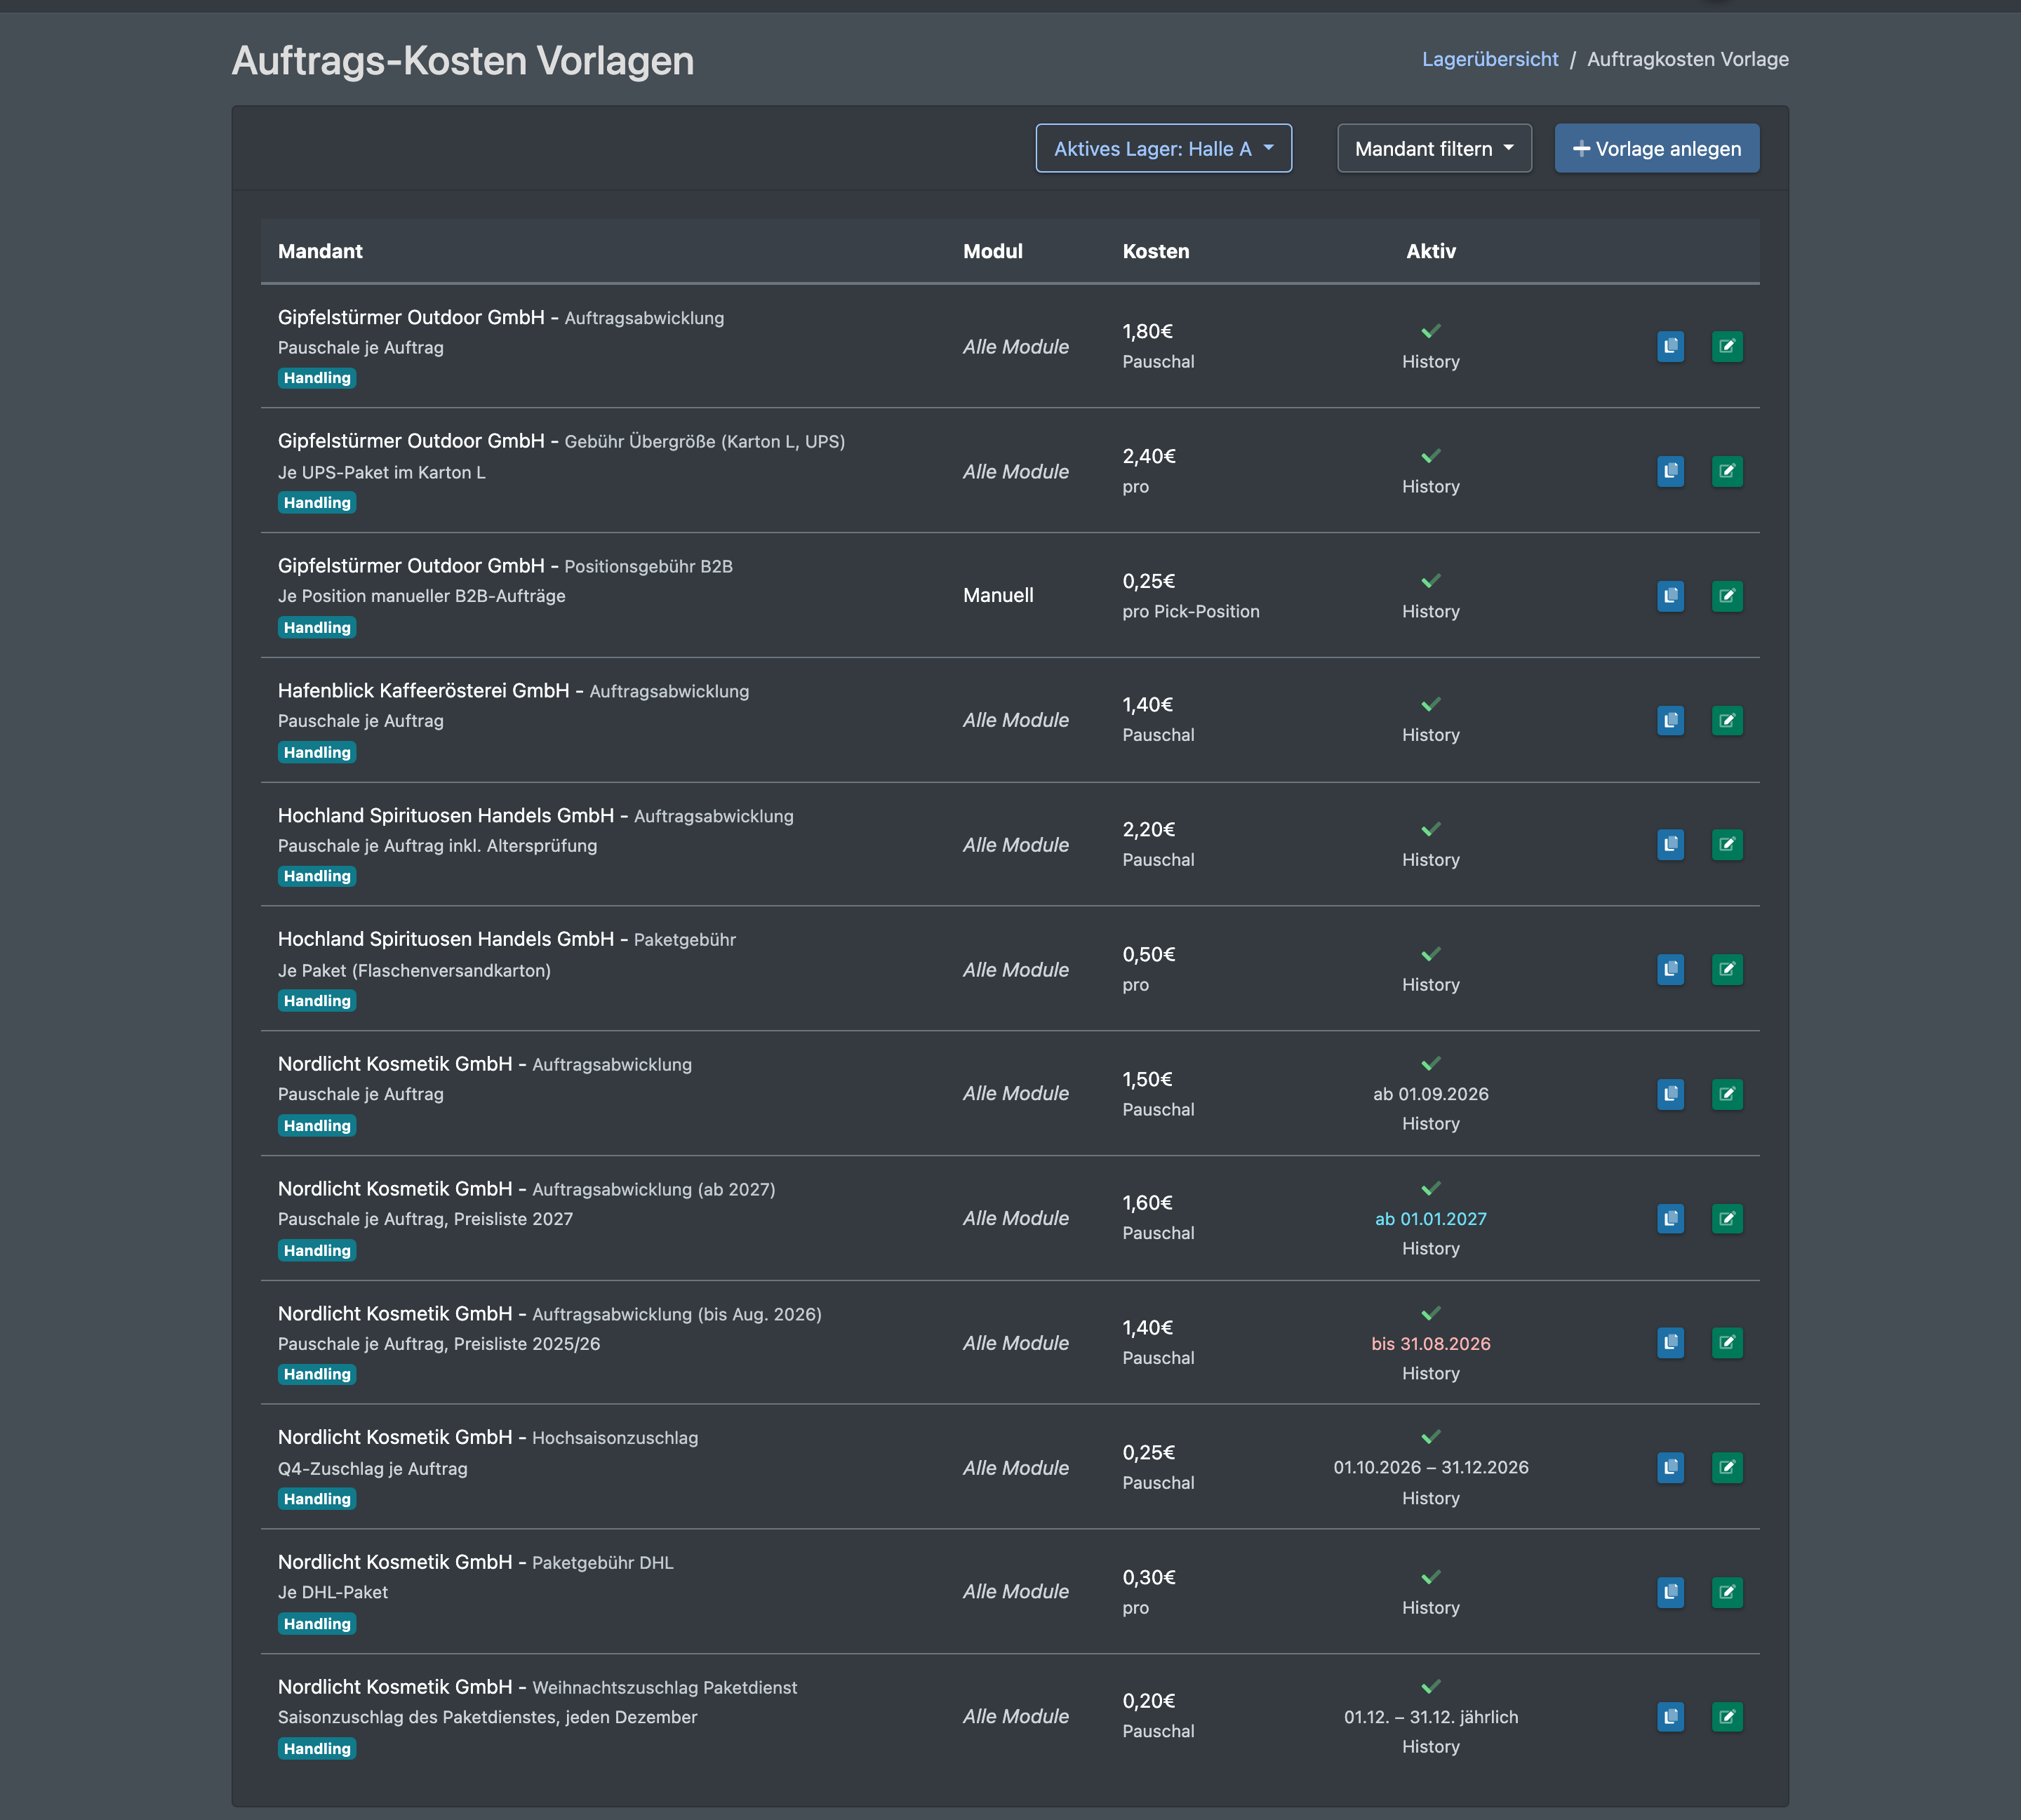
Task: Edit the Weihnachtszuschlag Paketdienst template
Action: pyautogui.click(x=1727, y=1717)
